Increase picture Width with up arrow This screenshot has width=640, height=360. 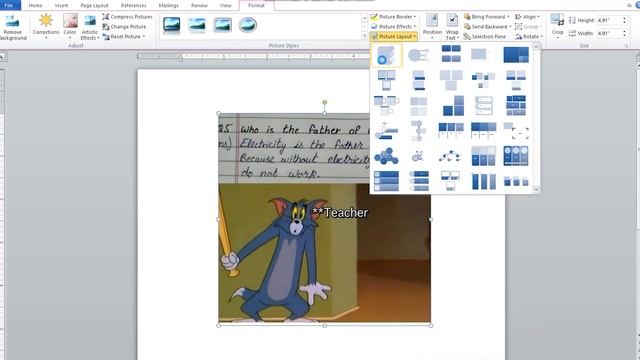[624, 31]
